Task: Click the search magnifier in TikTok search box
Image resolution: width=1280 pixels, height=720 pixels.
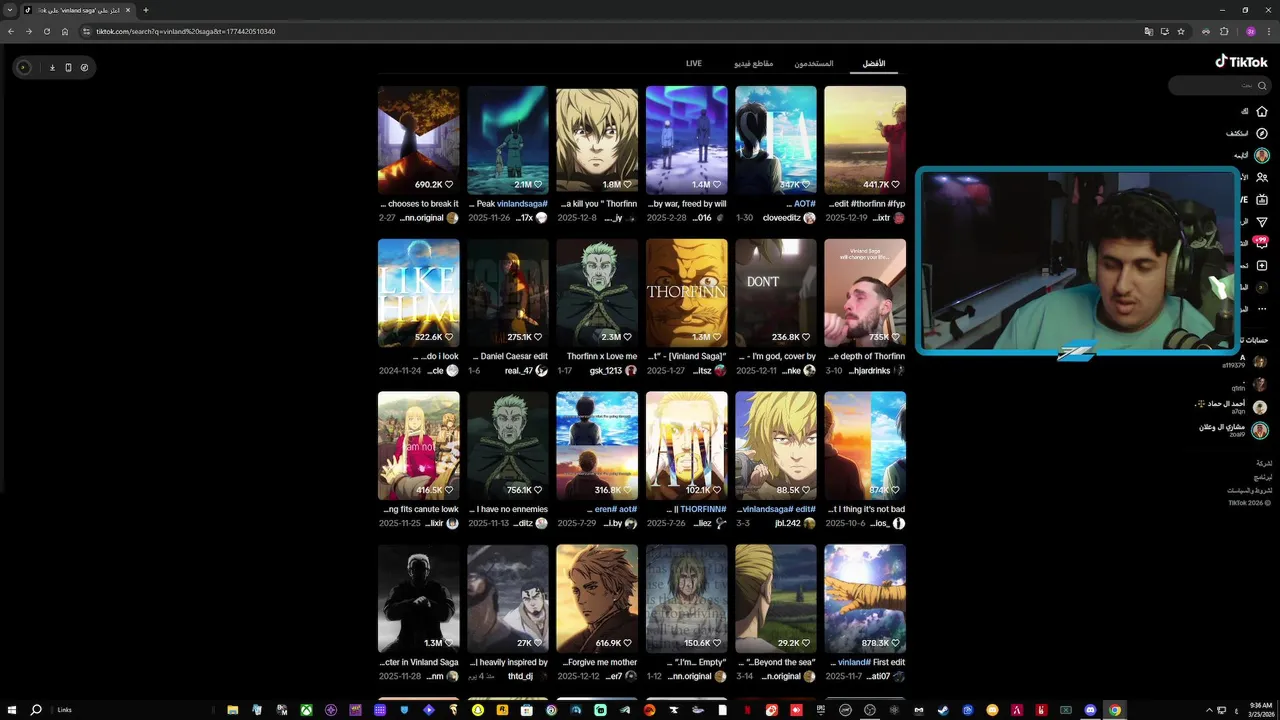Action: 1262,86
